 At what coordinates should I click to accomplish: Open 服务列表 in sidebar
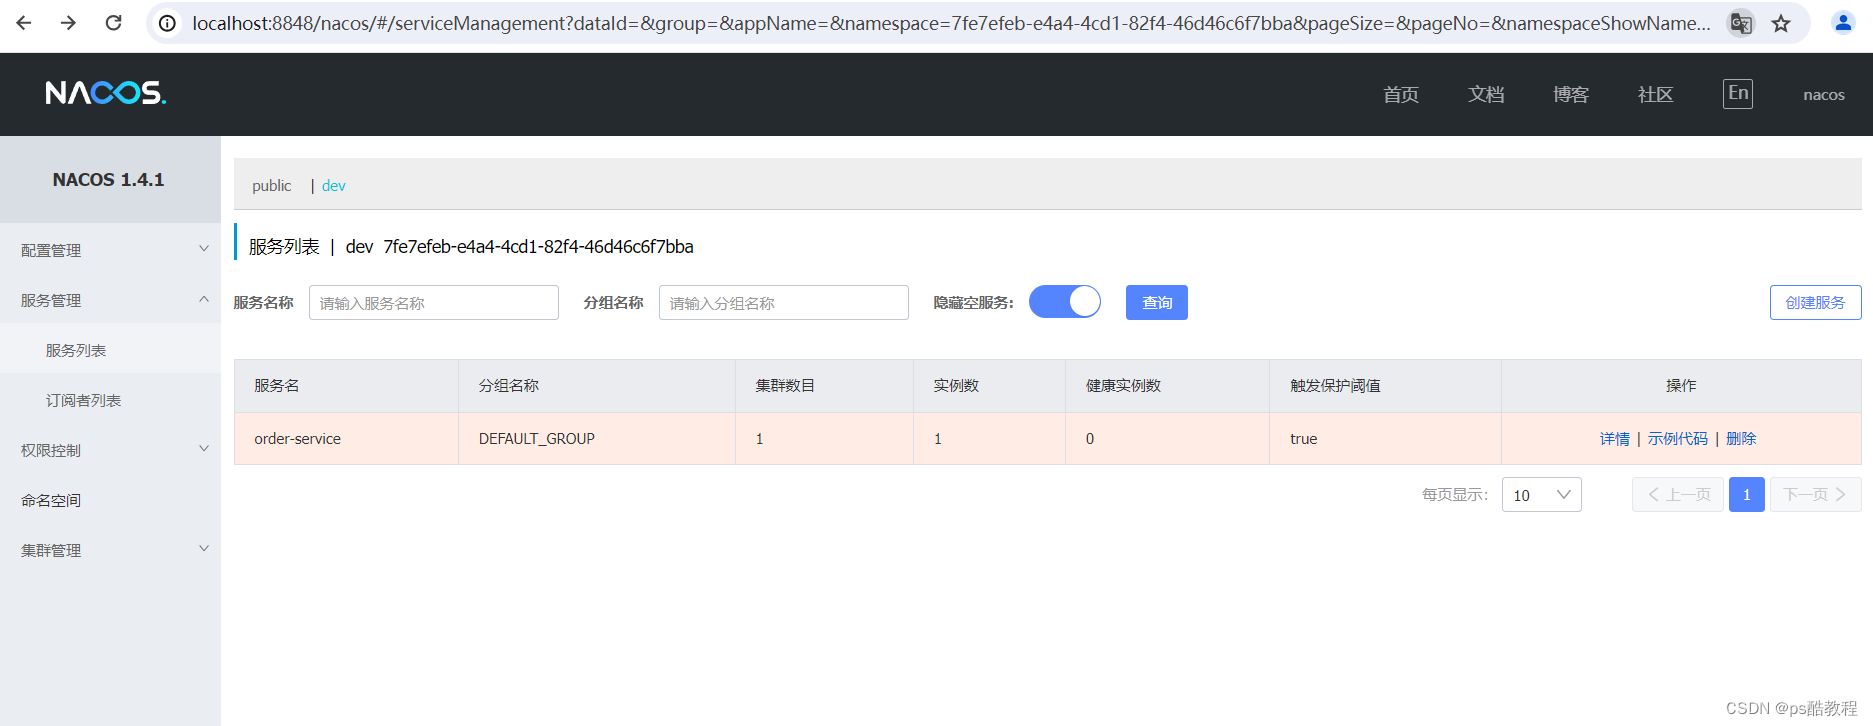pyautogui.click(x=110, y=350)
